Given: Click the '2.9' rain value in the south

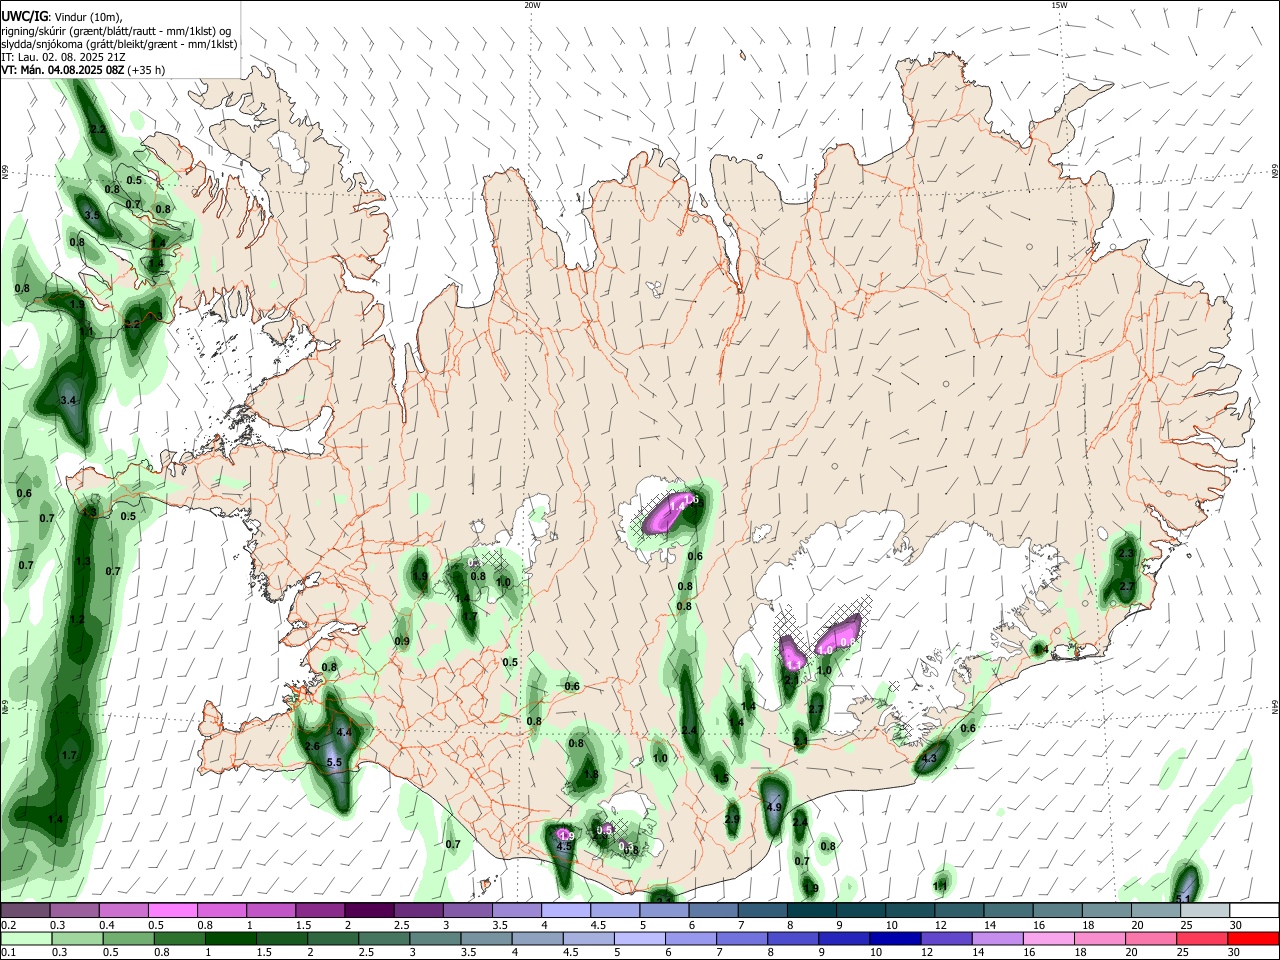Looking at the screenshot, I should coord(732,819).
